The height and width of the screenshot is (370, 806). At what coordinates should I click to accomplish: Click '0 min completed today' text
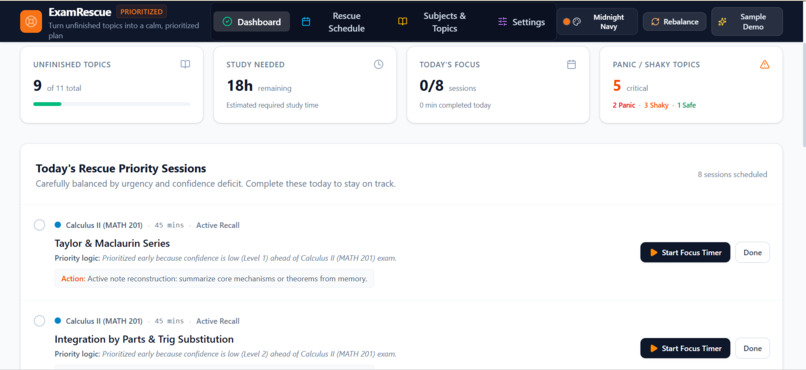point(455,105)
